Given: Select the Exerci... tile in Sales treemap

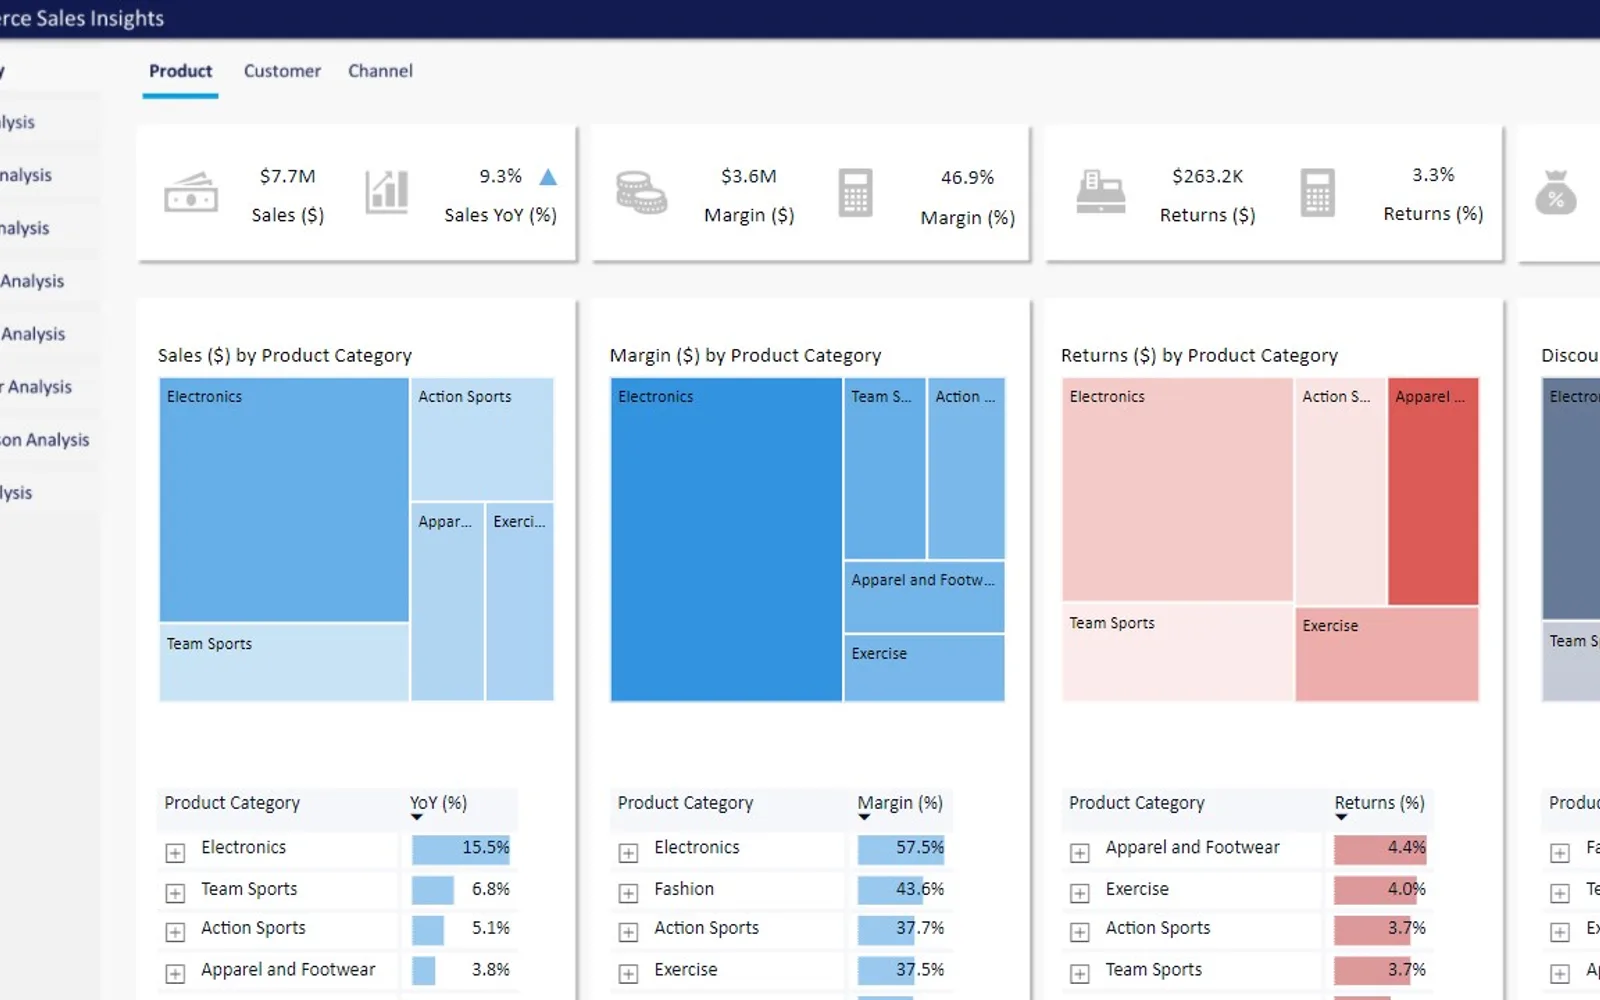Looking at the screenshot, I should click(520, 601).
